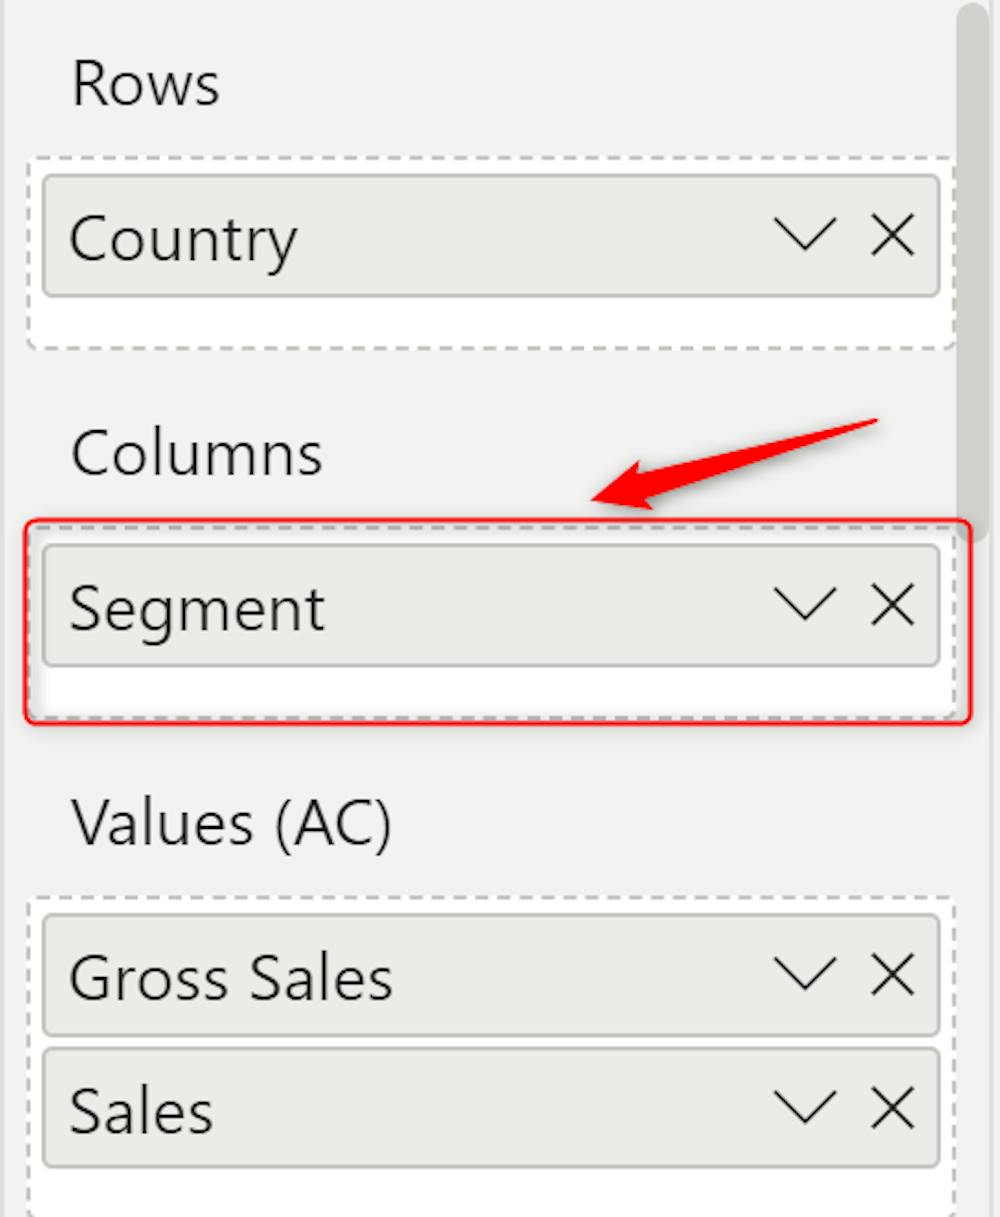Remove the Gross Sales field from Values
Viewport: 1000px width, 1217px height.
pos(892,975)
